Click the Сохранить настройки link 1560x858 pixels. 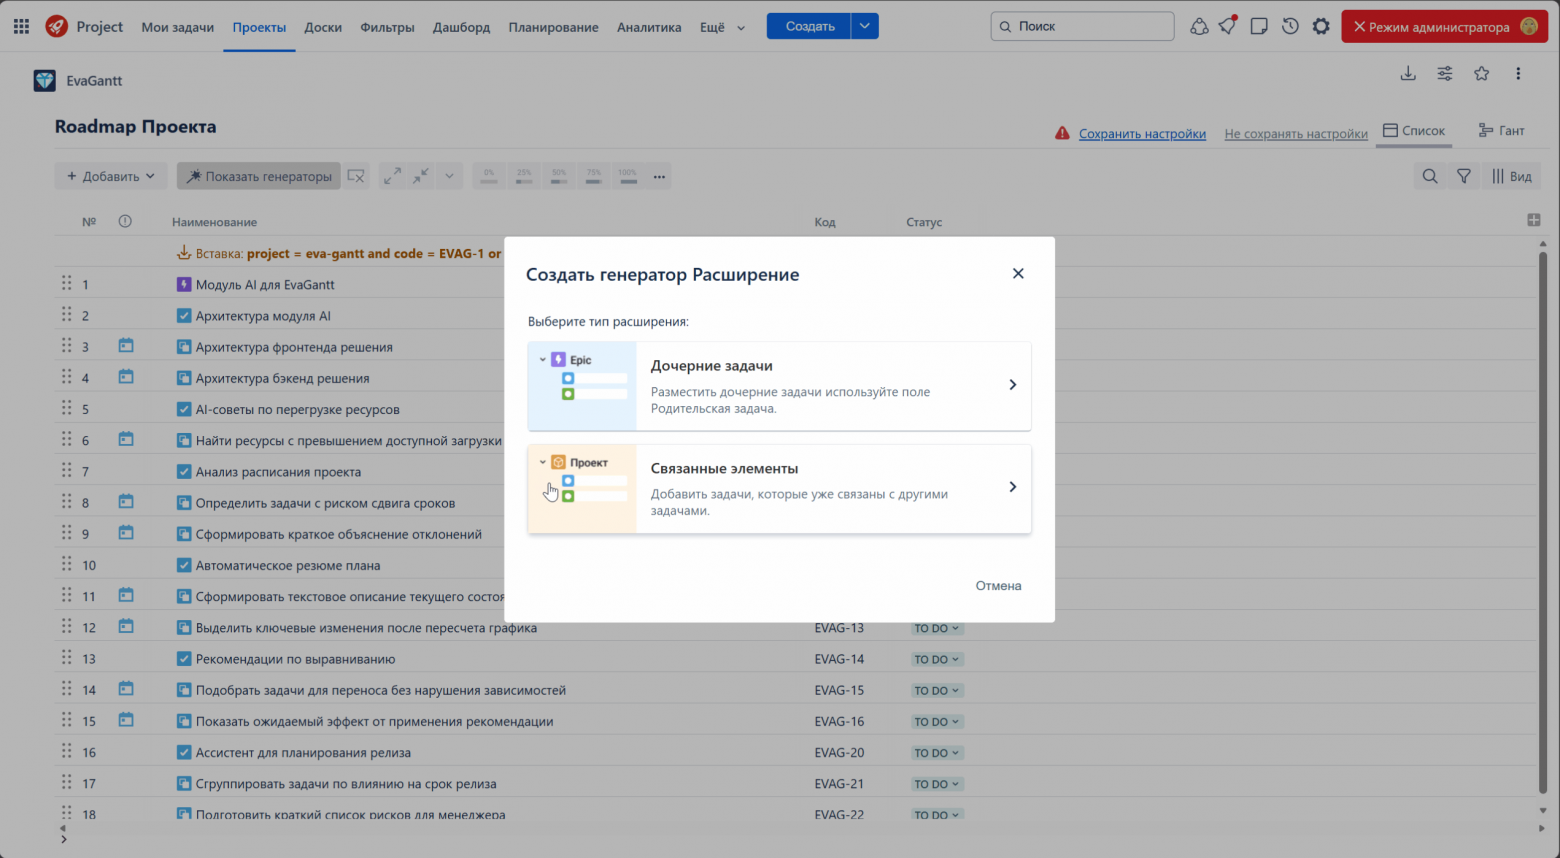tap(1142, 134)
